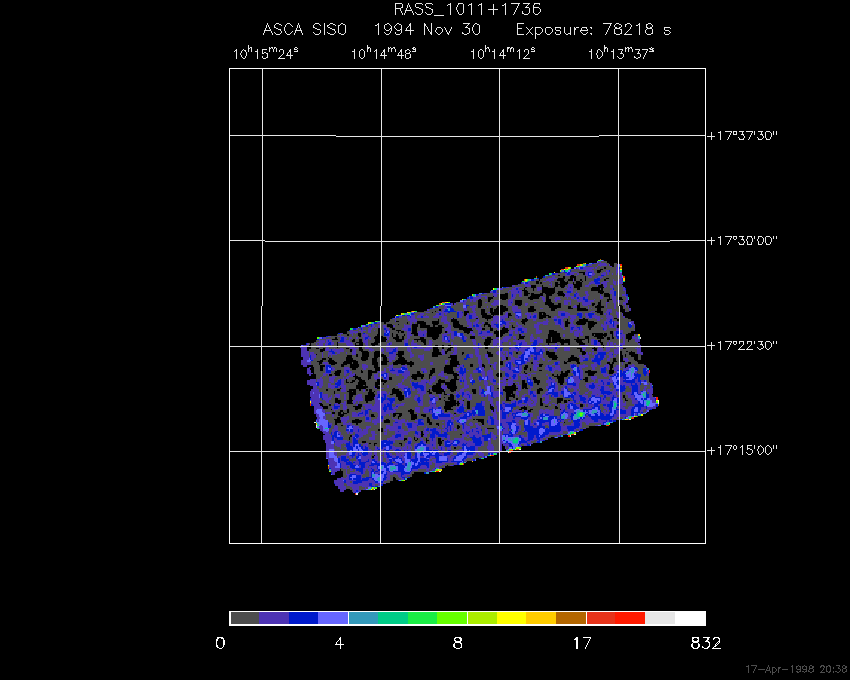This screenshot has height=680, width=850.
Task: Click the colorbar scale value 4
Action: [x=339, y=644]
